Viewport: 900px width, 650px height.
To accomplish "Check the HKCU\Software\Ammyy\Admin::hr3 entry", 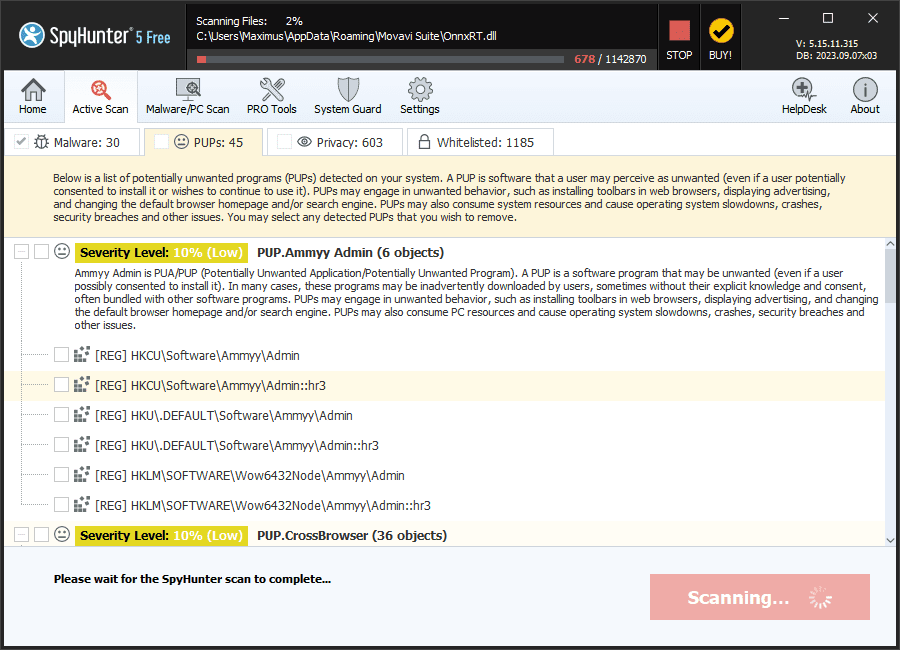I will click(61, 384).
